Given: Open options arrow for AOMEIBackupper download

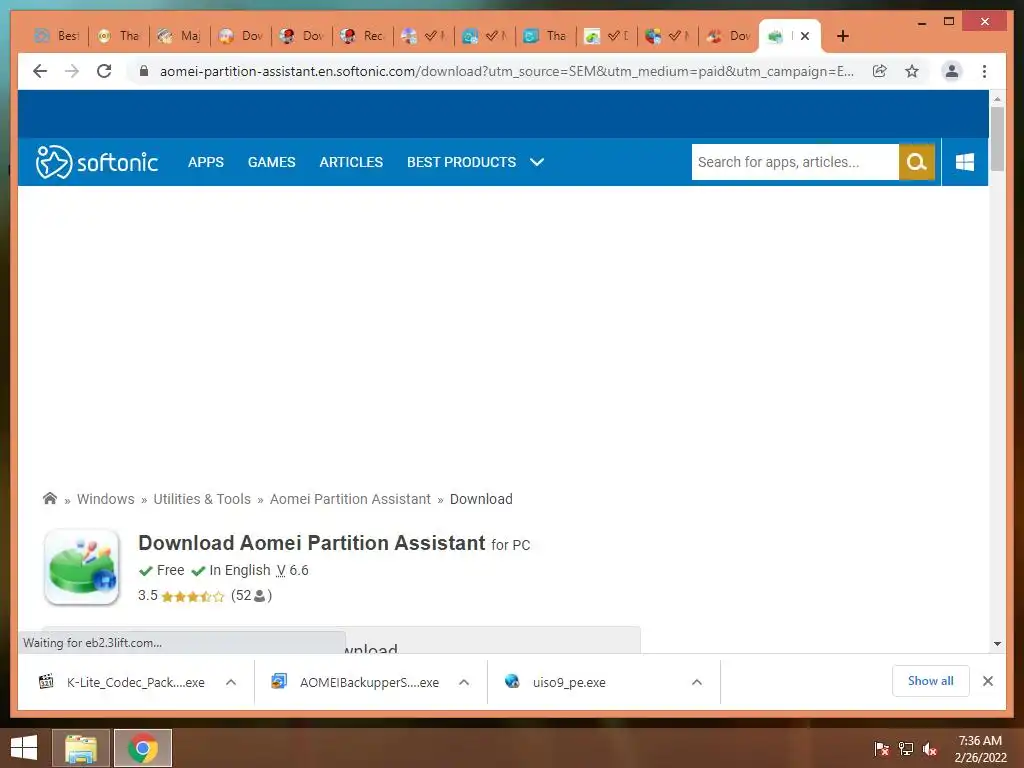Looking at the screenshot, I should (x=464, y=682).
